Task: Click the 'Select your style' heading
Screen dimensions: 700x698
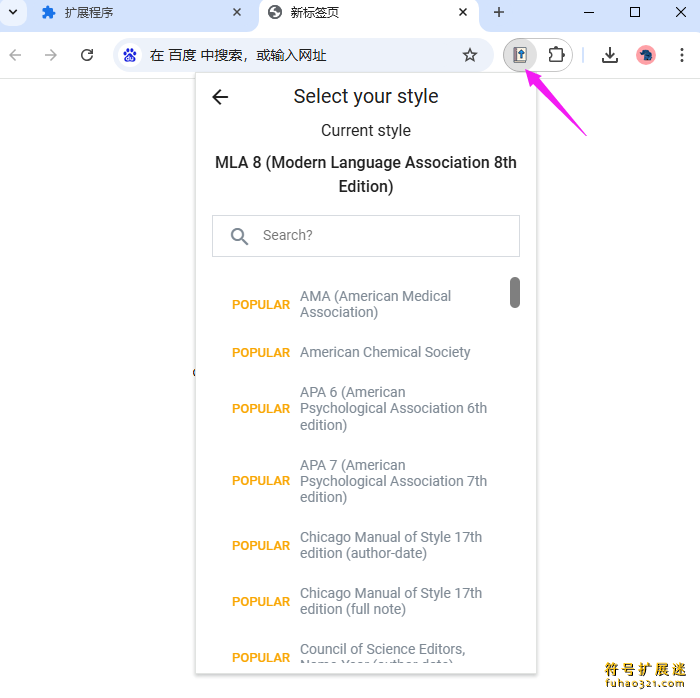Action: 366,96
